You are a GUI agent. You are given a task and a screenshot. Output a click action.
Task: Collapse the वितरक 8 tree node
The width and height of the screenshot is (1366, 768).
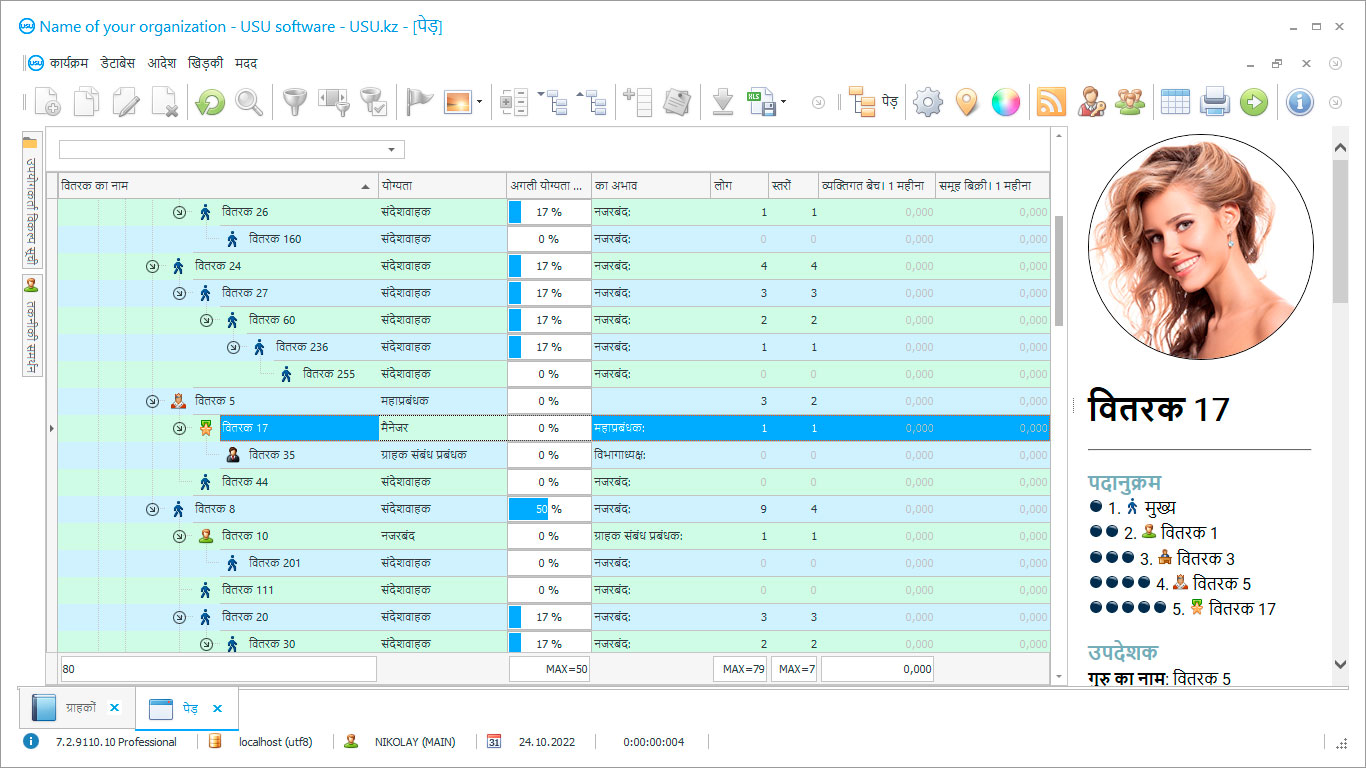(152, 509)
